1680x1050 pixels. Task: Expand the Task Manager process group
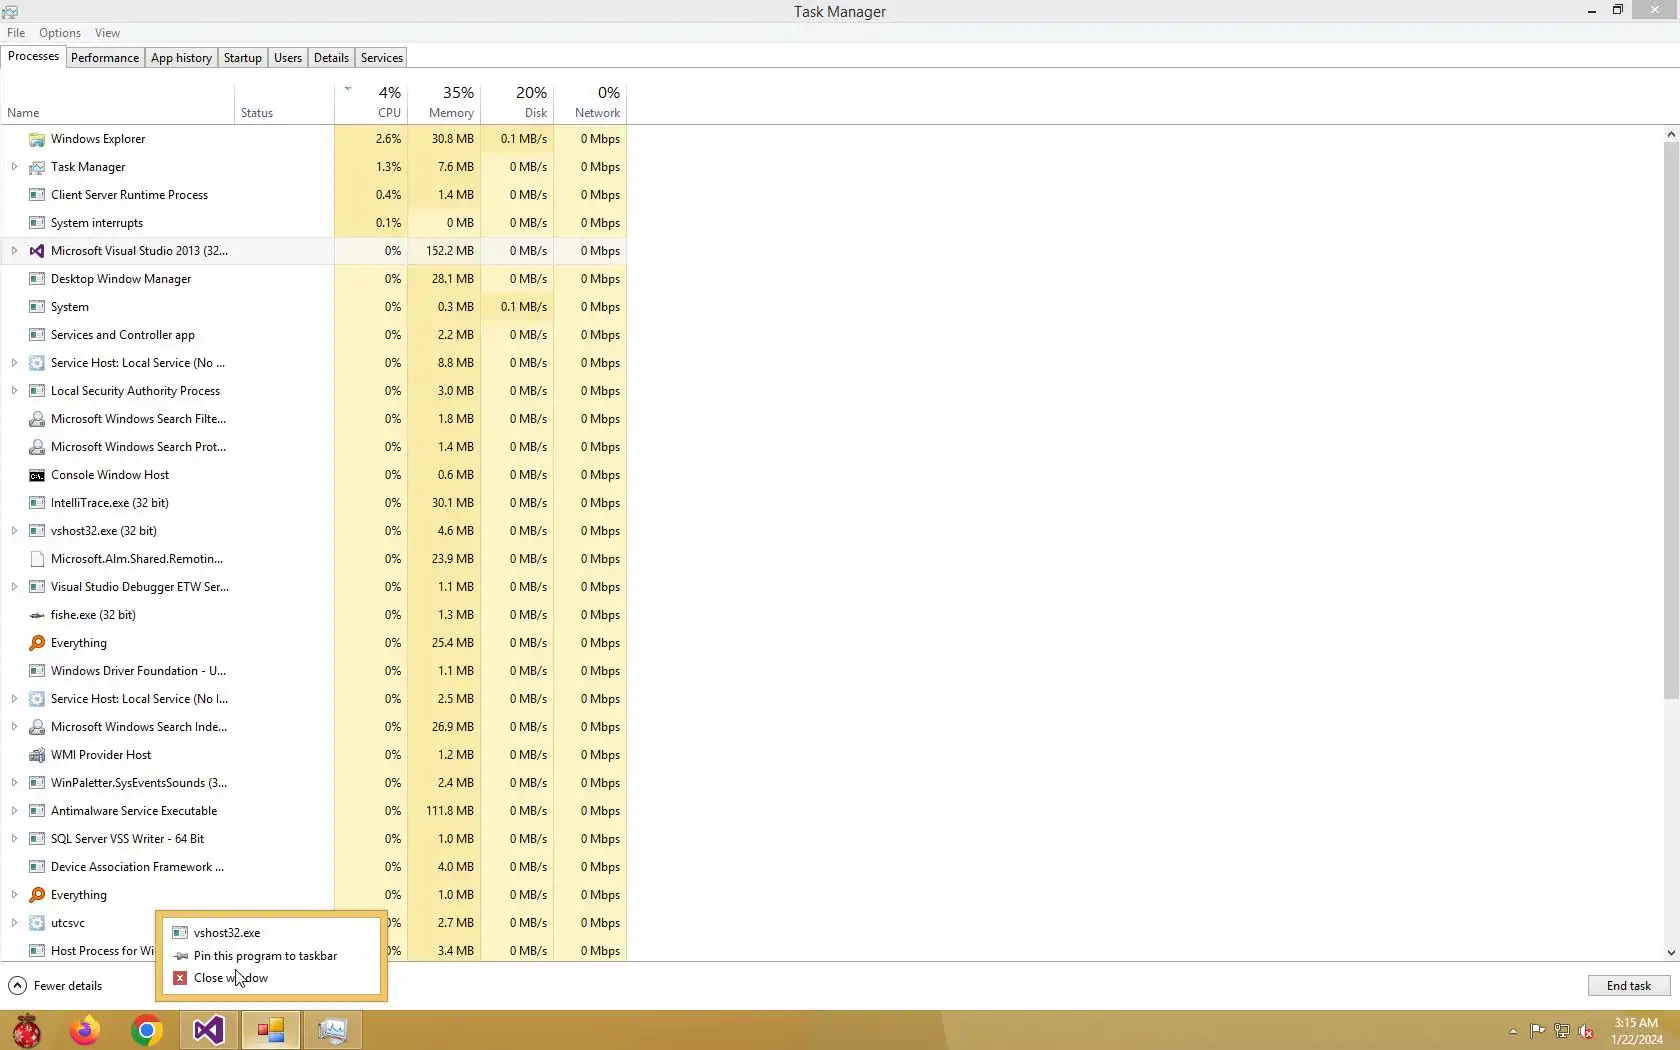point(14,167)
